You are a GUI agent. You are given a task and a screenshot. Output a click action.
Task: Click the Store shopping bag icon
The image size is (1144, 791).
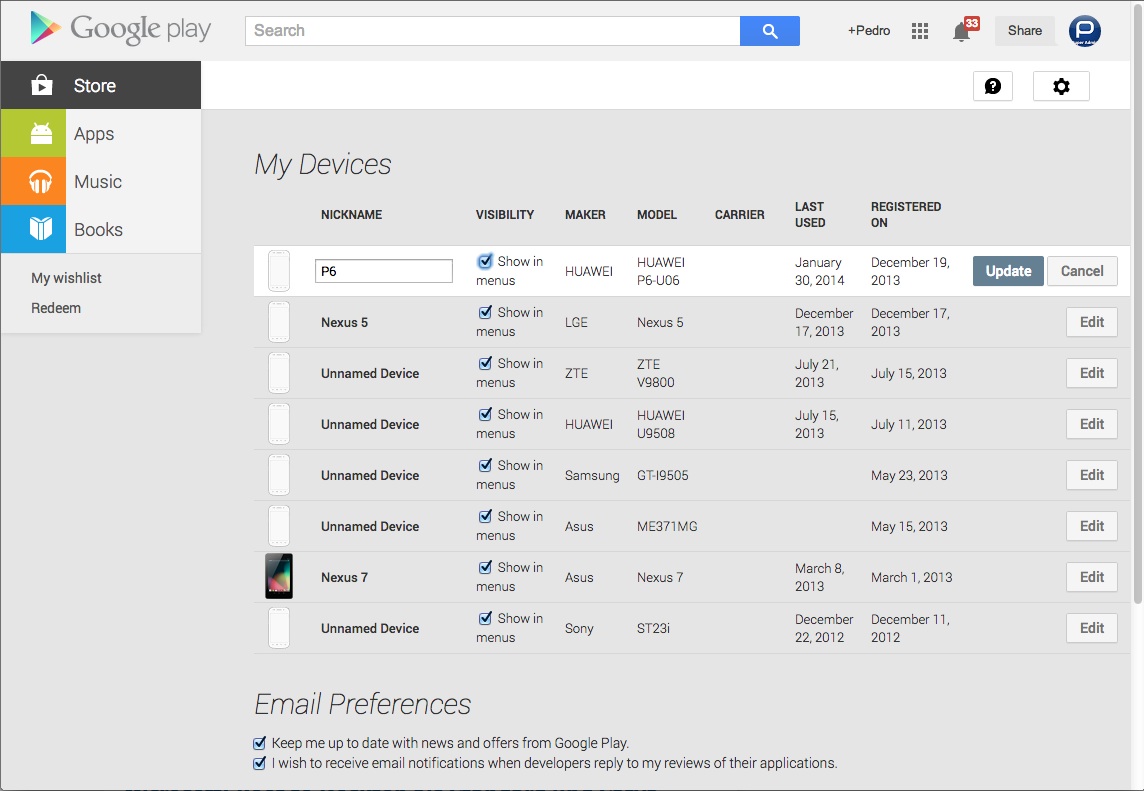[42, 85]
